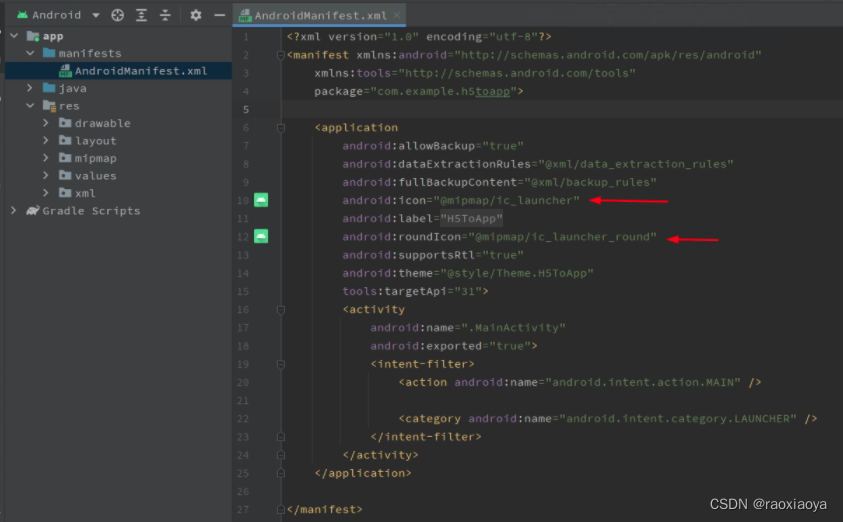Click fold end marker at line 27
The height and width of the screenshot is (522, 843).
pos(280,509)
